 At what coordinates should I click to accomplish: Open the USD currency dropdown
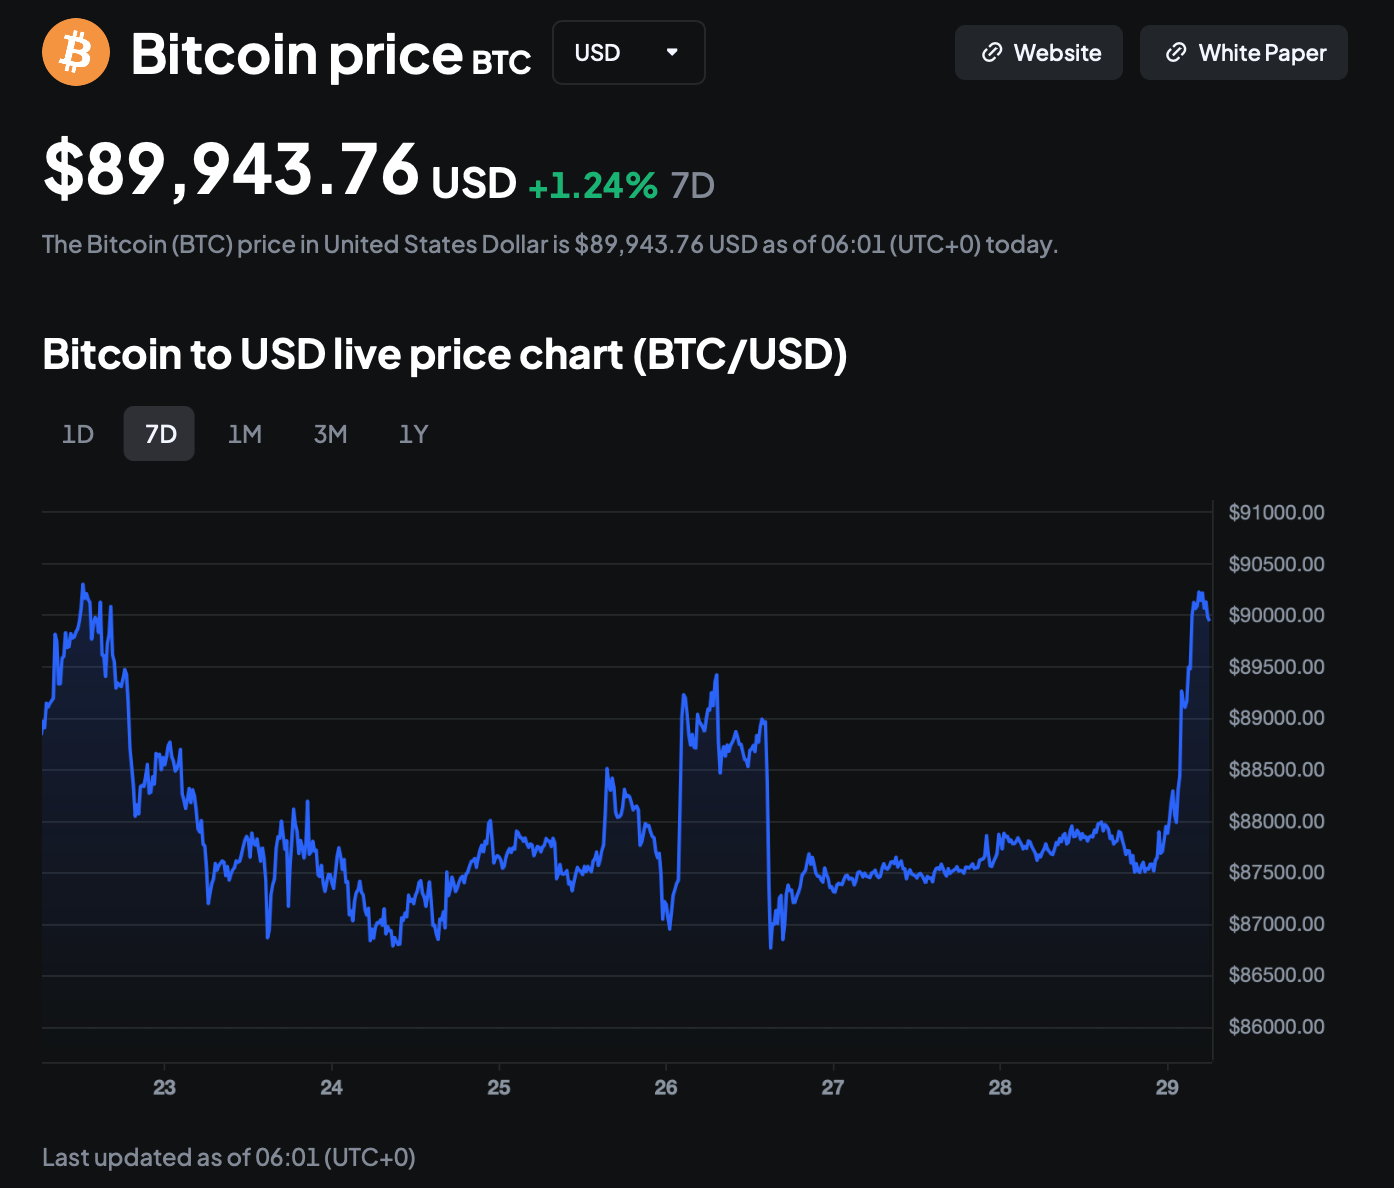[628, 53]
